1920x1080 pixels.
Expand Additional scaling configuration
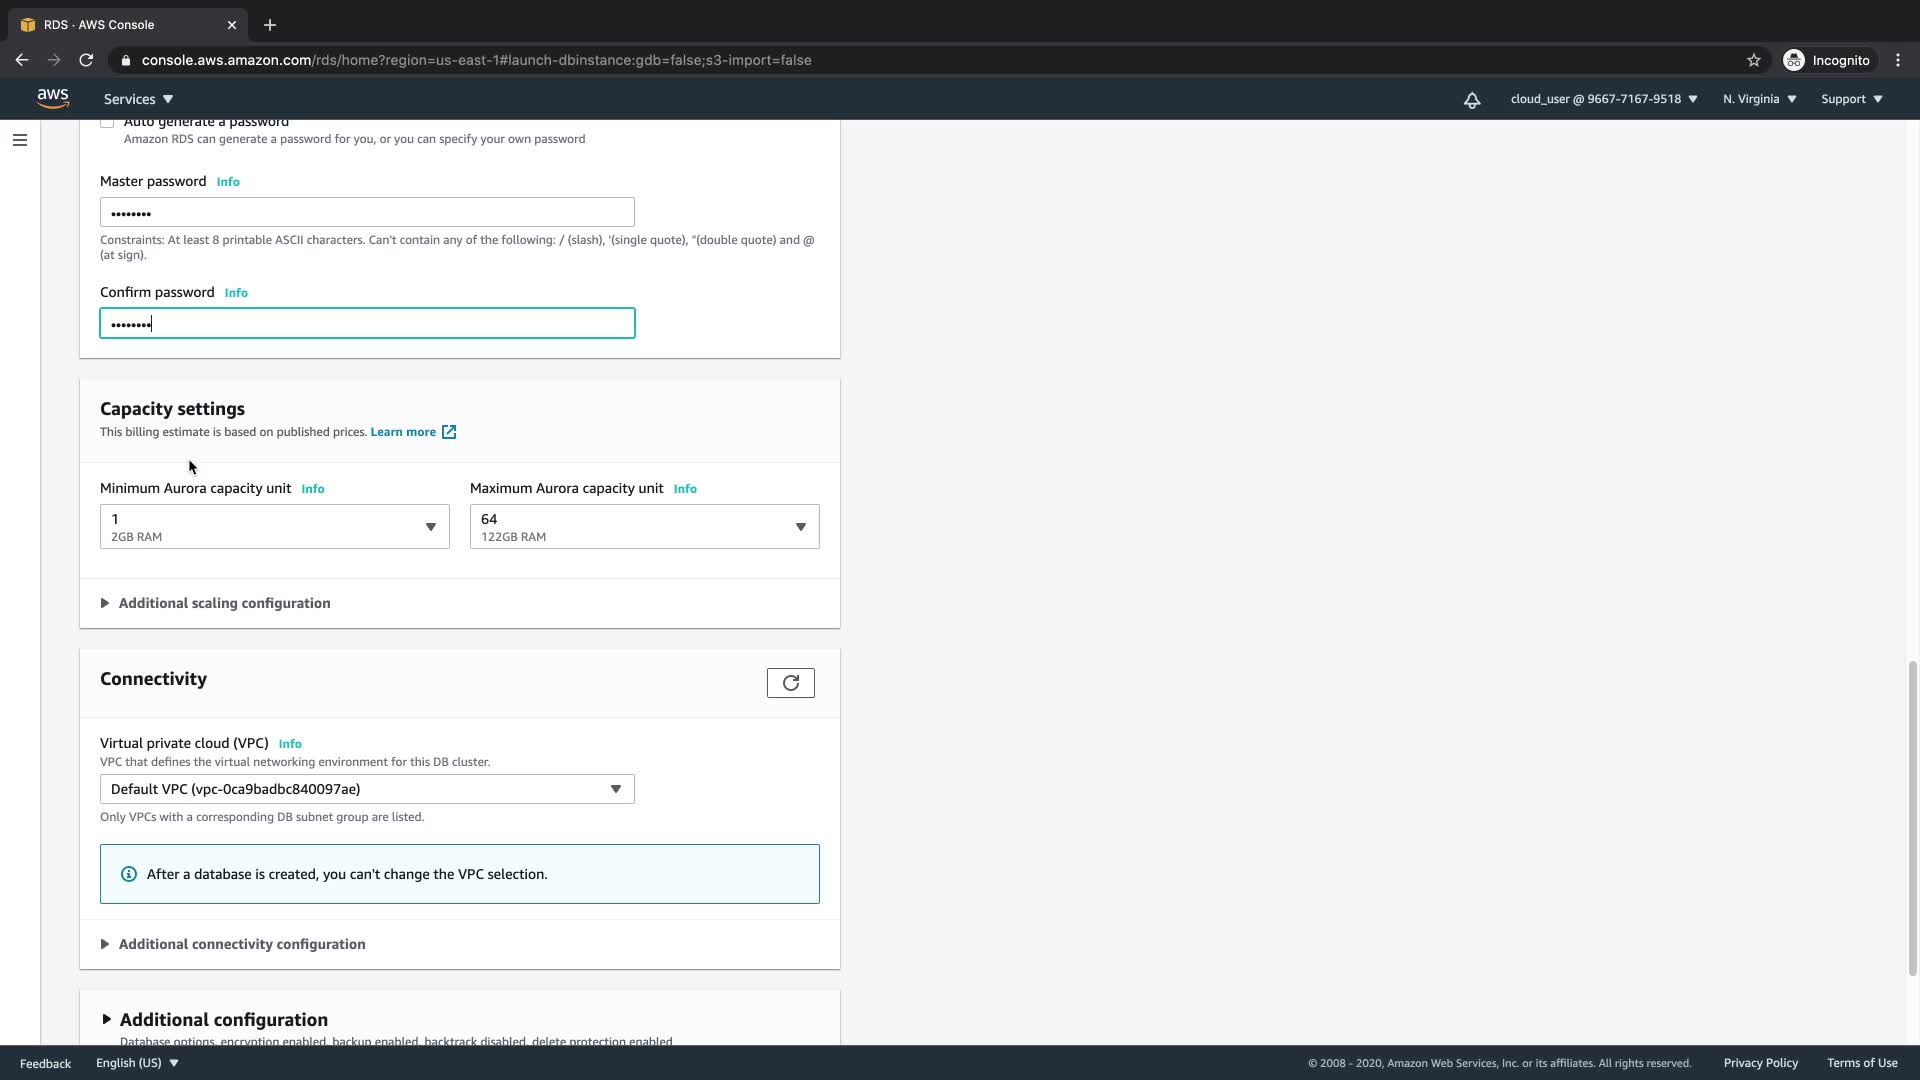coord(224,603)
